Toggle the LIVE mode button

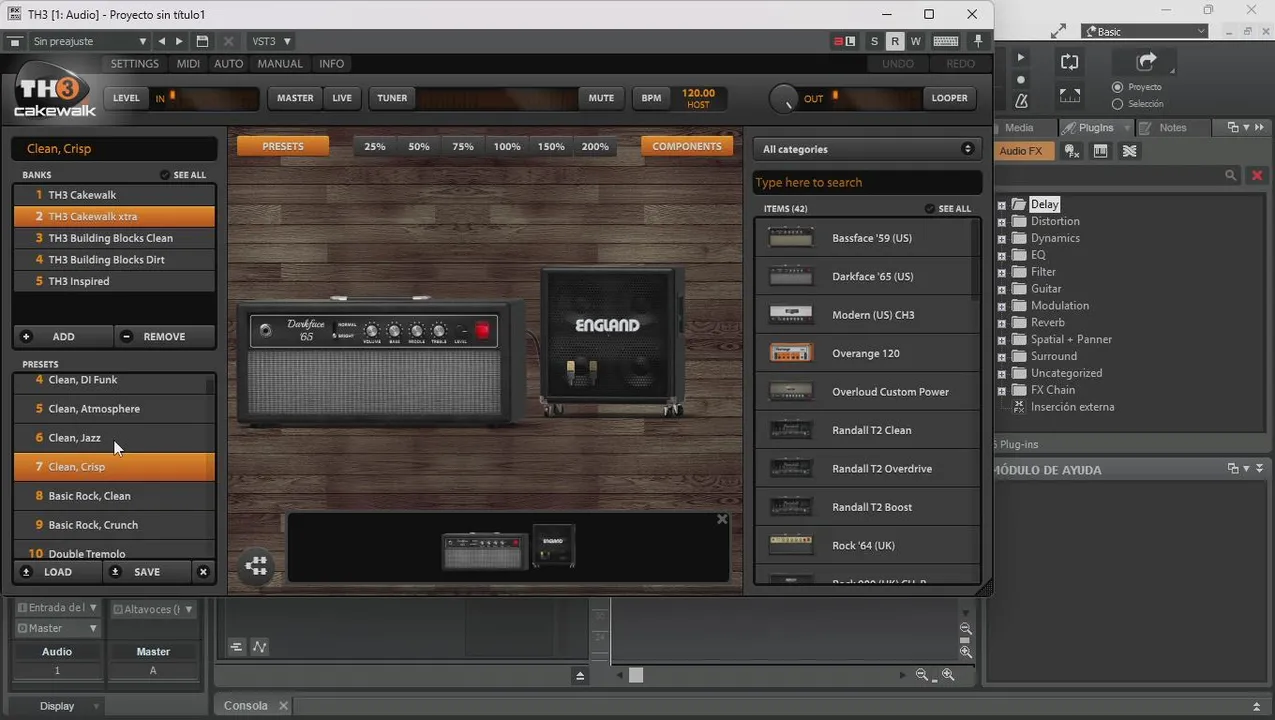[x=342, y=98]
